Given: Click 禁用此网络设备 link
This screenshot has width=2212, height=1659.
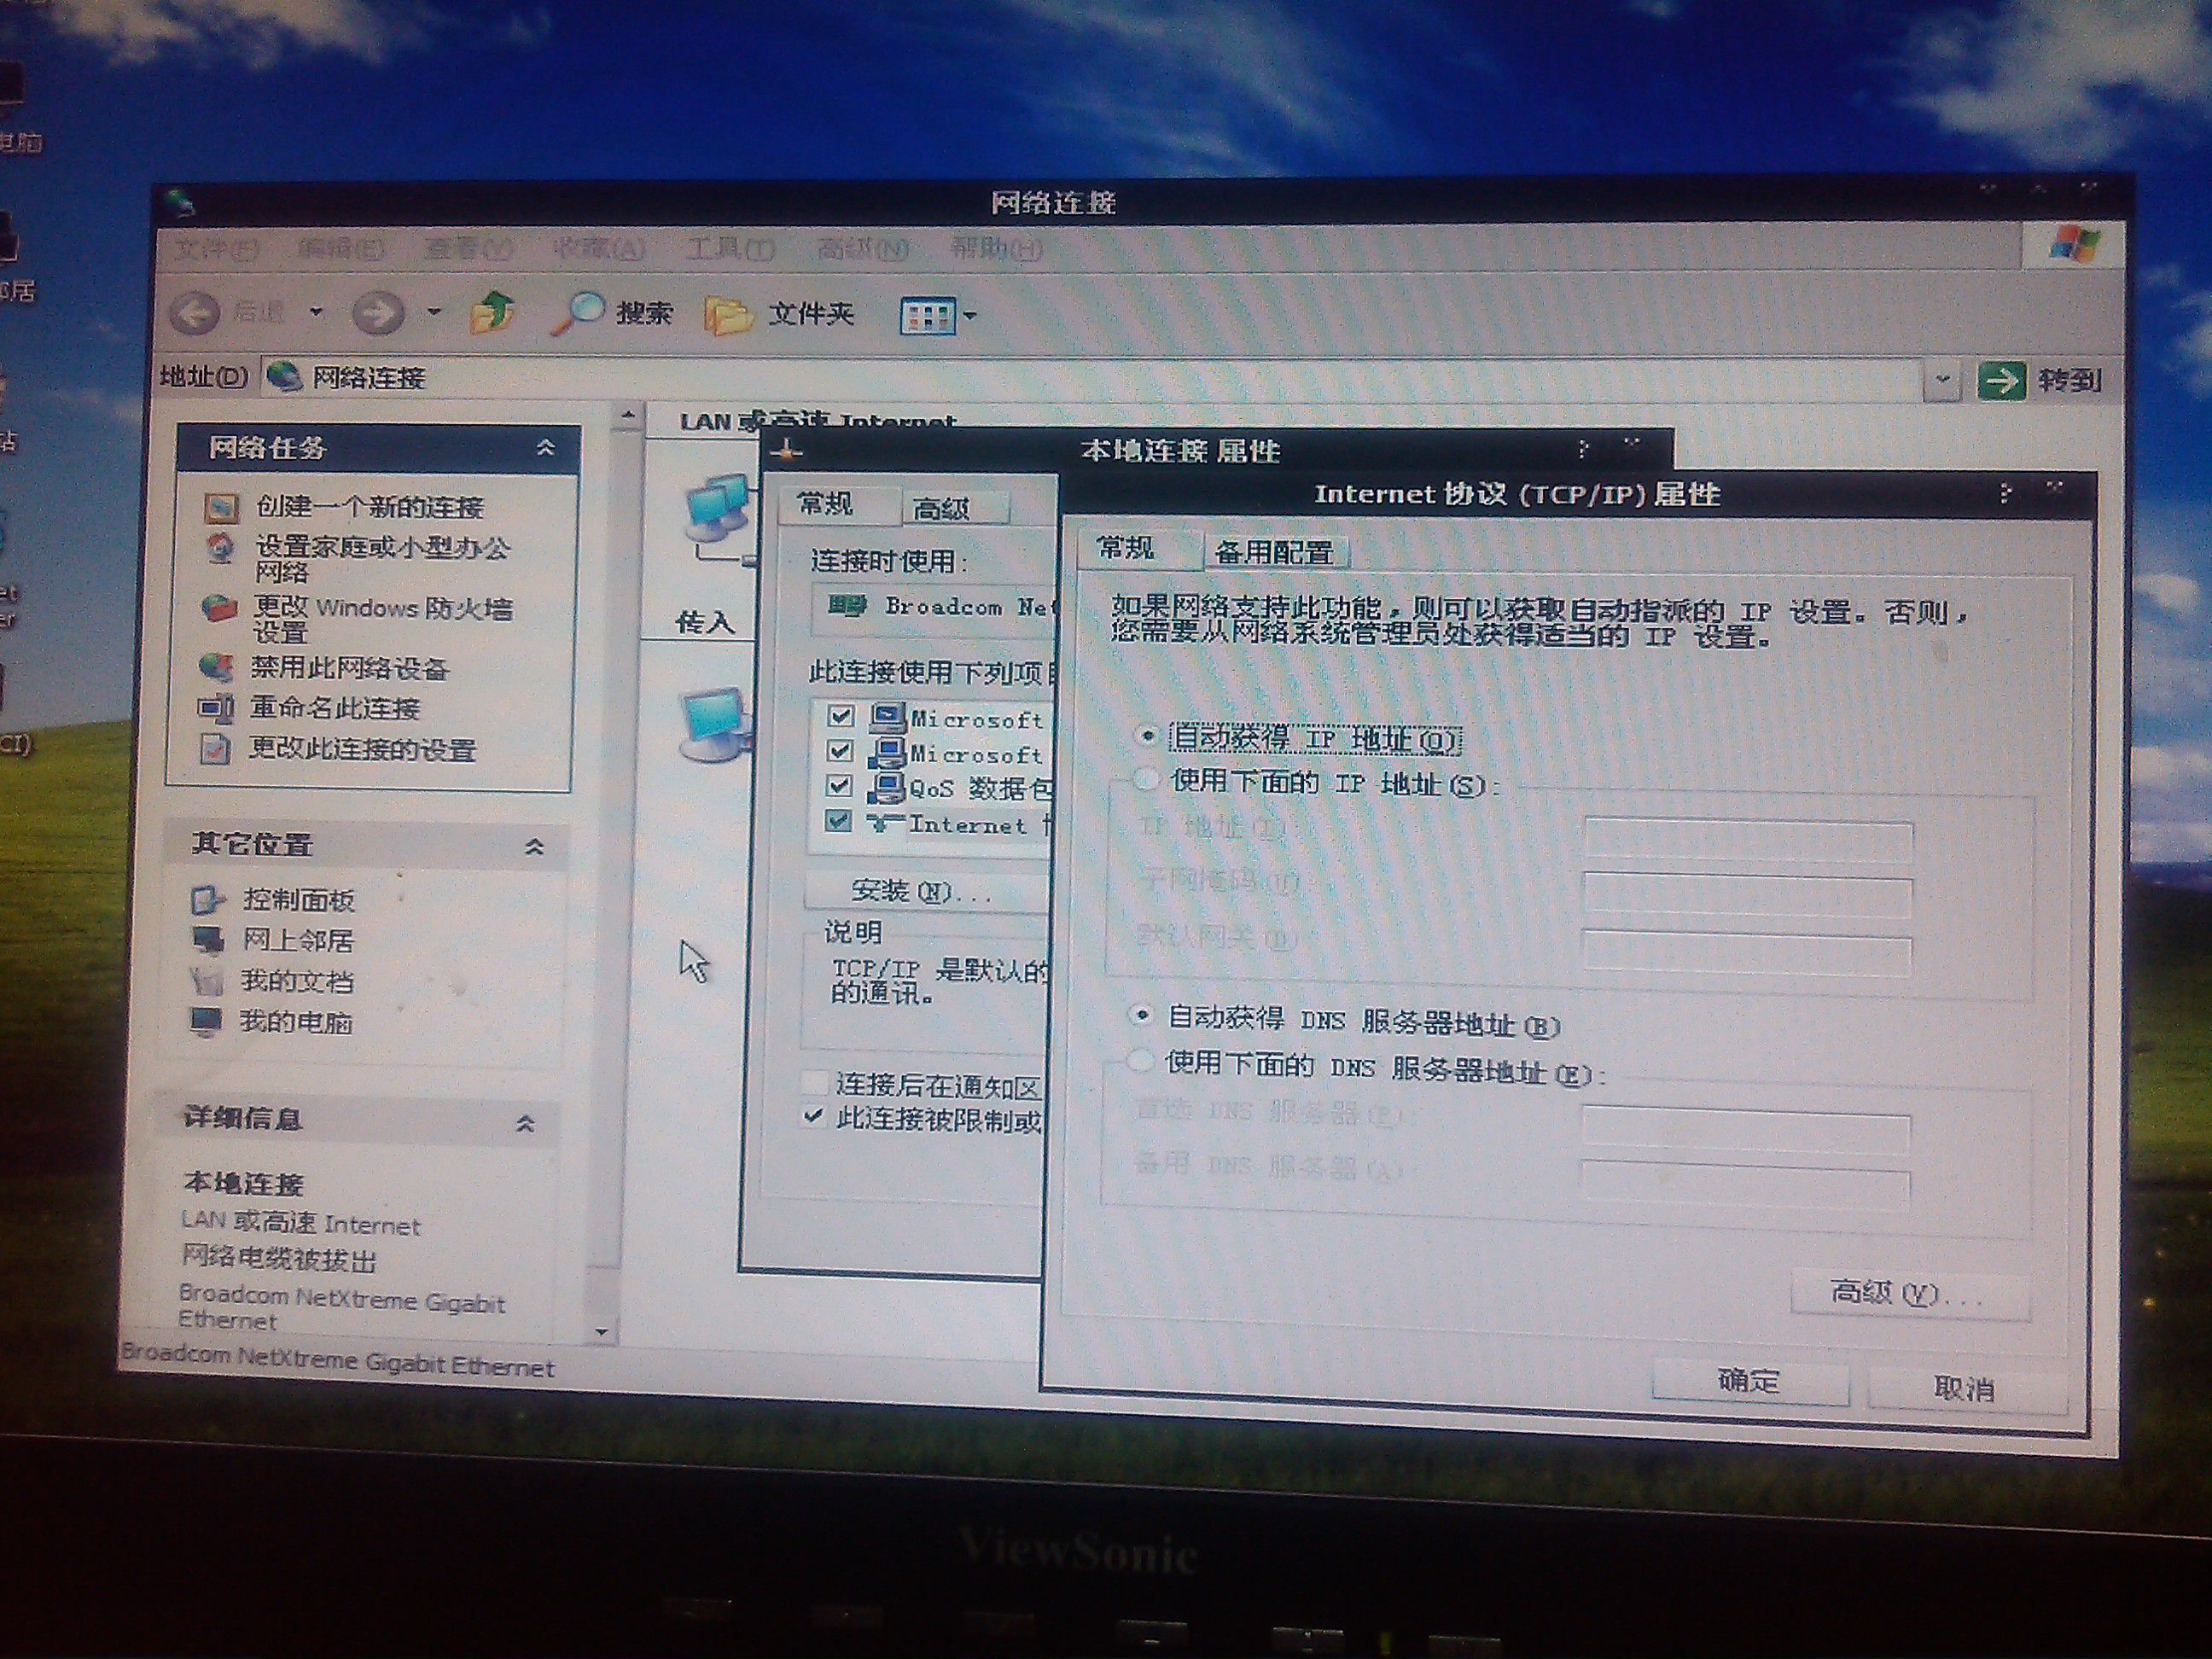Looking at the screenshot, I should coord(350,668).
